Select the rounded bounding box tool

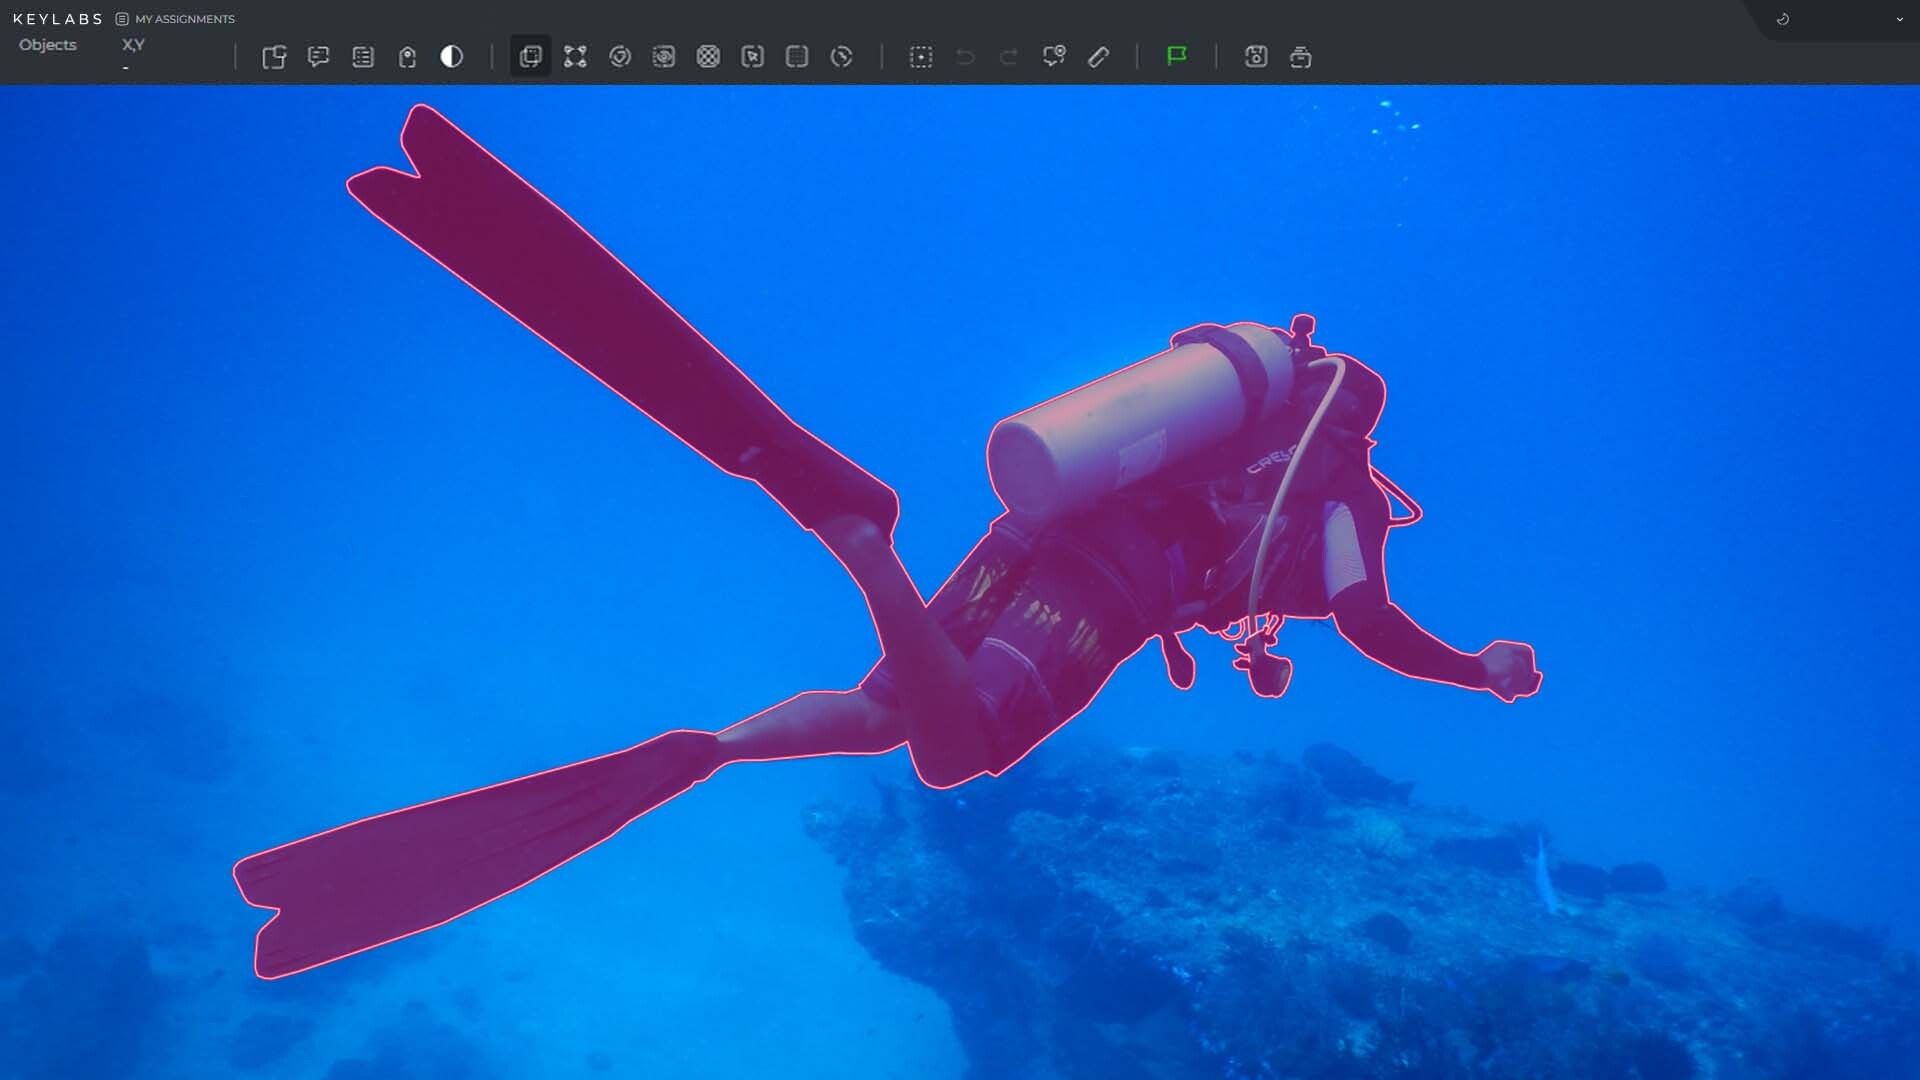click(x=797, y=57)
